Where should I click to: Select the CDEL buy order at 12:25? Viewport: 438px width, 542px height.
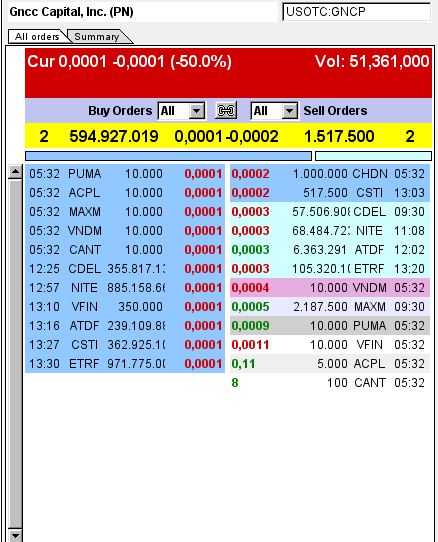(x=125, y=269)
